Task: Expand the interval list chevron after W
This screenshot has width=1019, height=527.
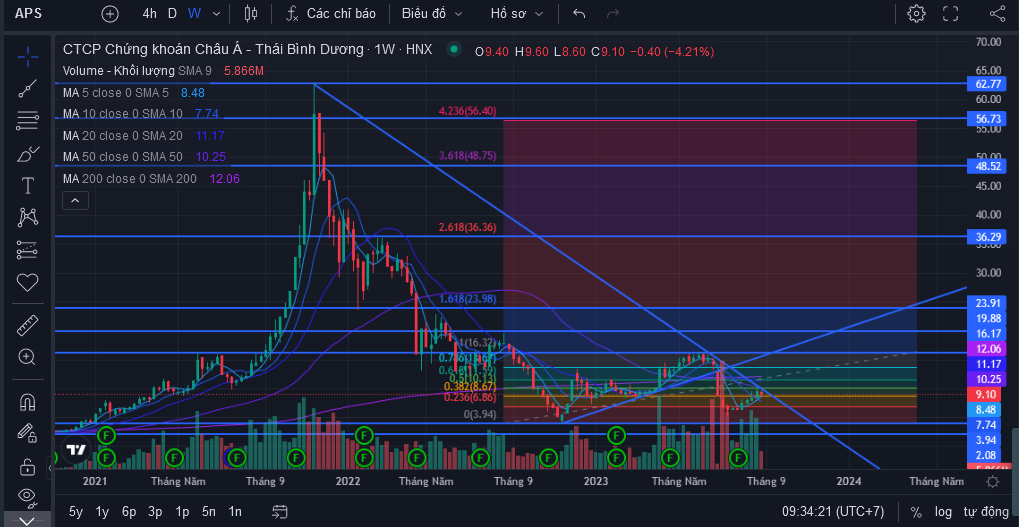Action: (x=216, y=14)
